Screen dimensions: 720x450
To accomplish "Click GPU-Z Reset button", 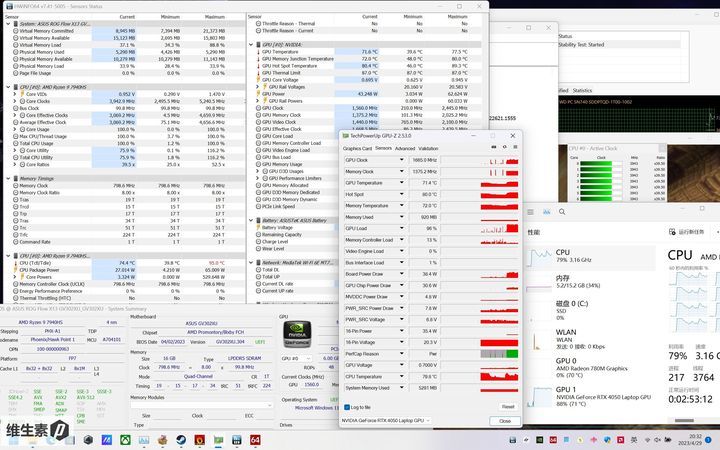I will [507, 407].
